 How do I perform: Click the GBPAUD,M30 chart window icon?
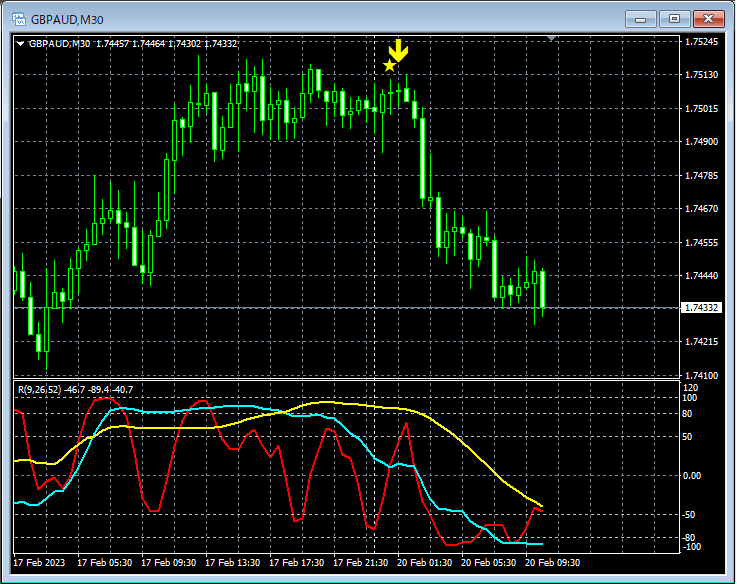pyautogui.click(x=19, y=19)
